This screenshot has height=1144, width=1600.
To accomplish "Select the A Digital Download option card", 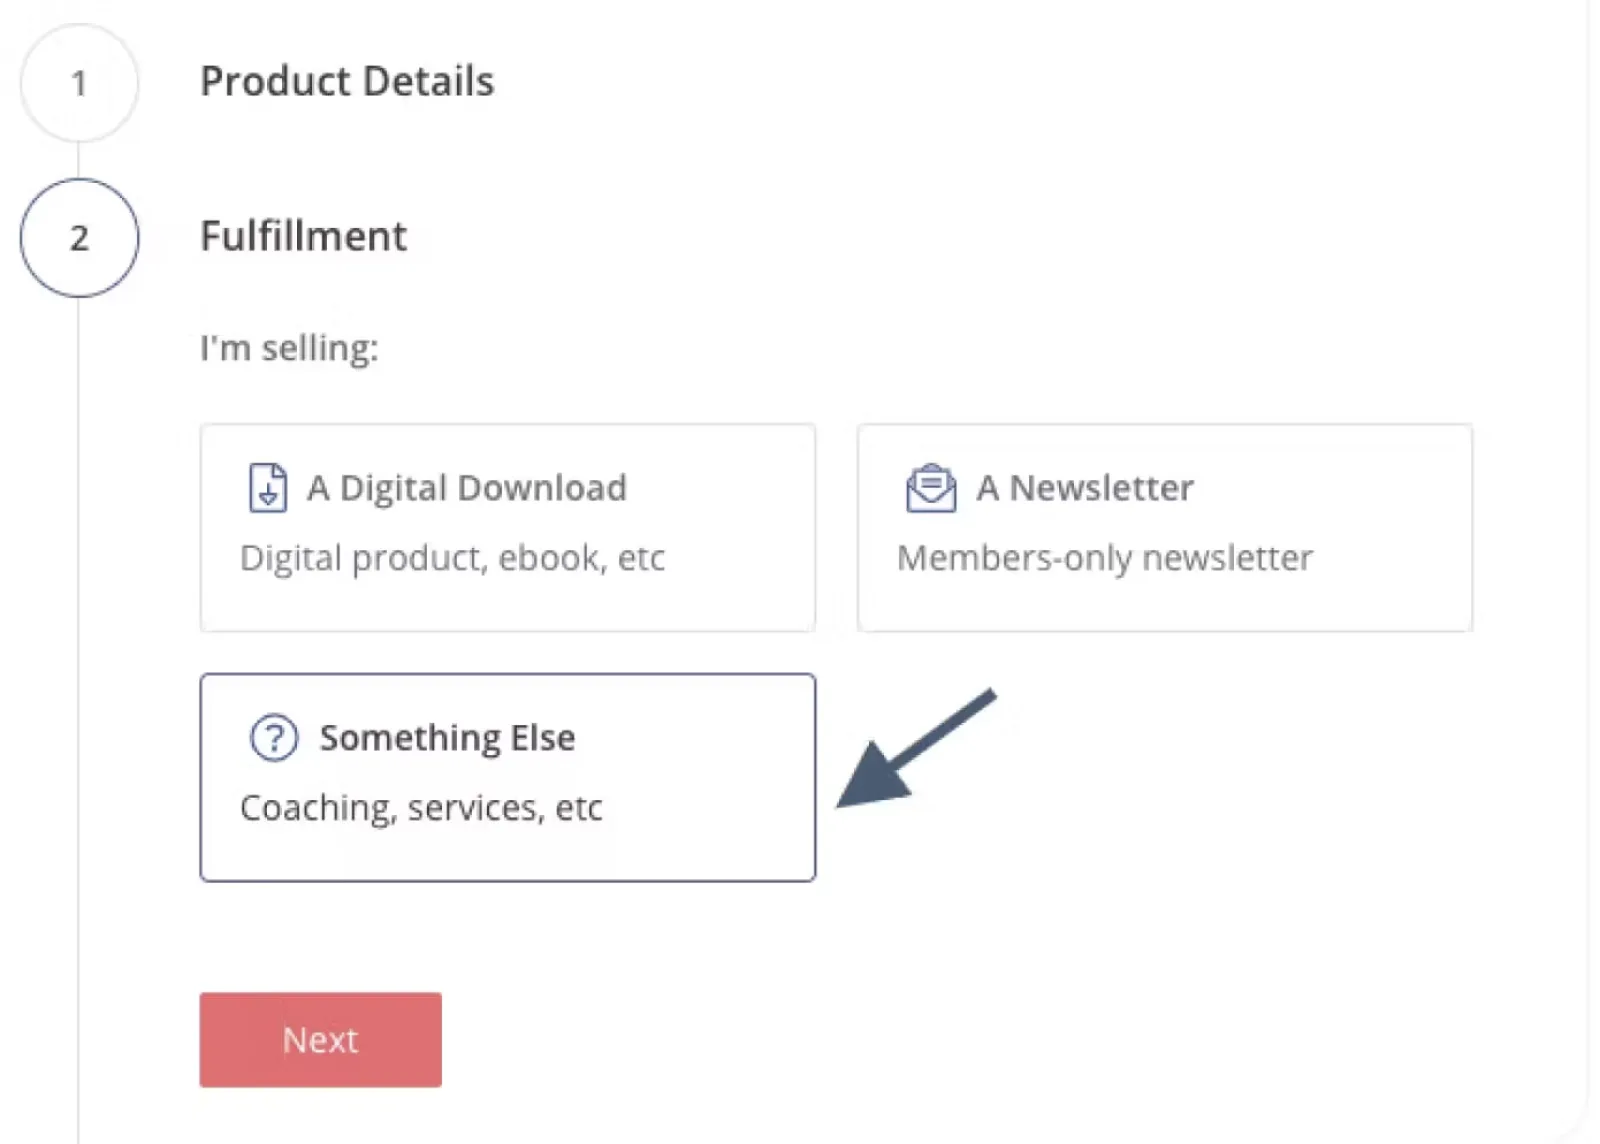I will click(x=507, y=527).
